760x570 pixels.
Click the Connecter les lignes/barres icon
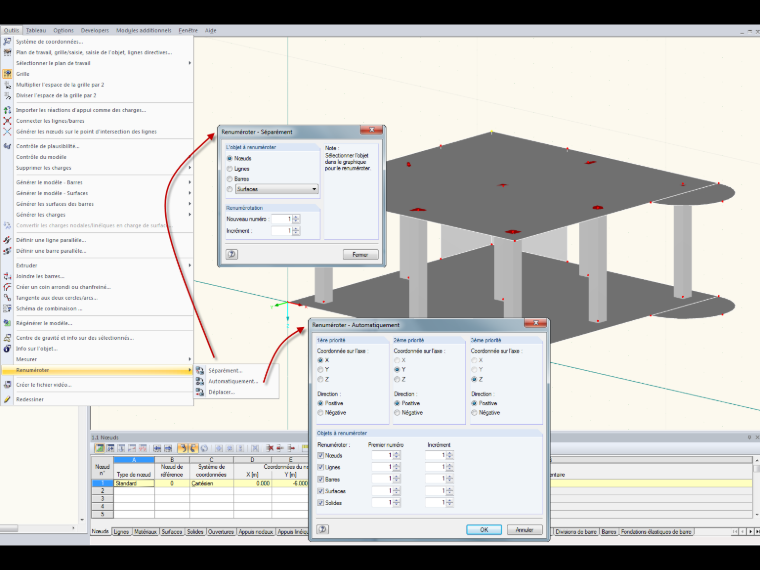tap(7, 121)
